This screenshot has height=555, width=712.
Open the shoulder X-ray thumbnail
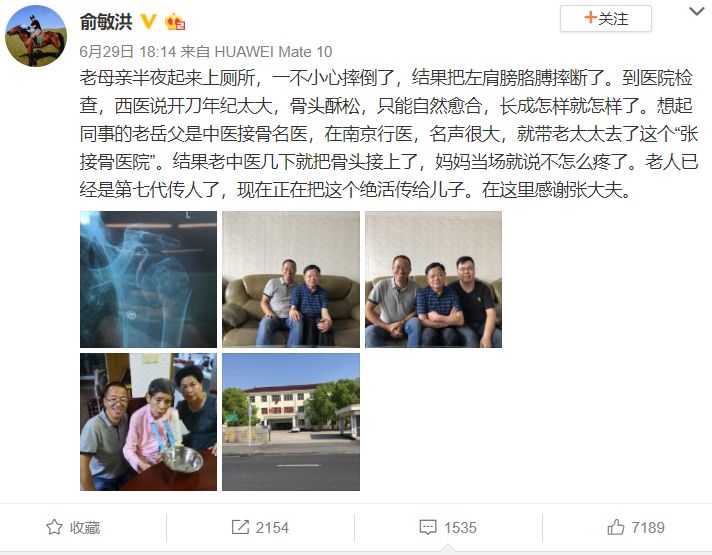[148, 279]
